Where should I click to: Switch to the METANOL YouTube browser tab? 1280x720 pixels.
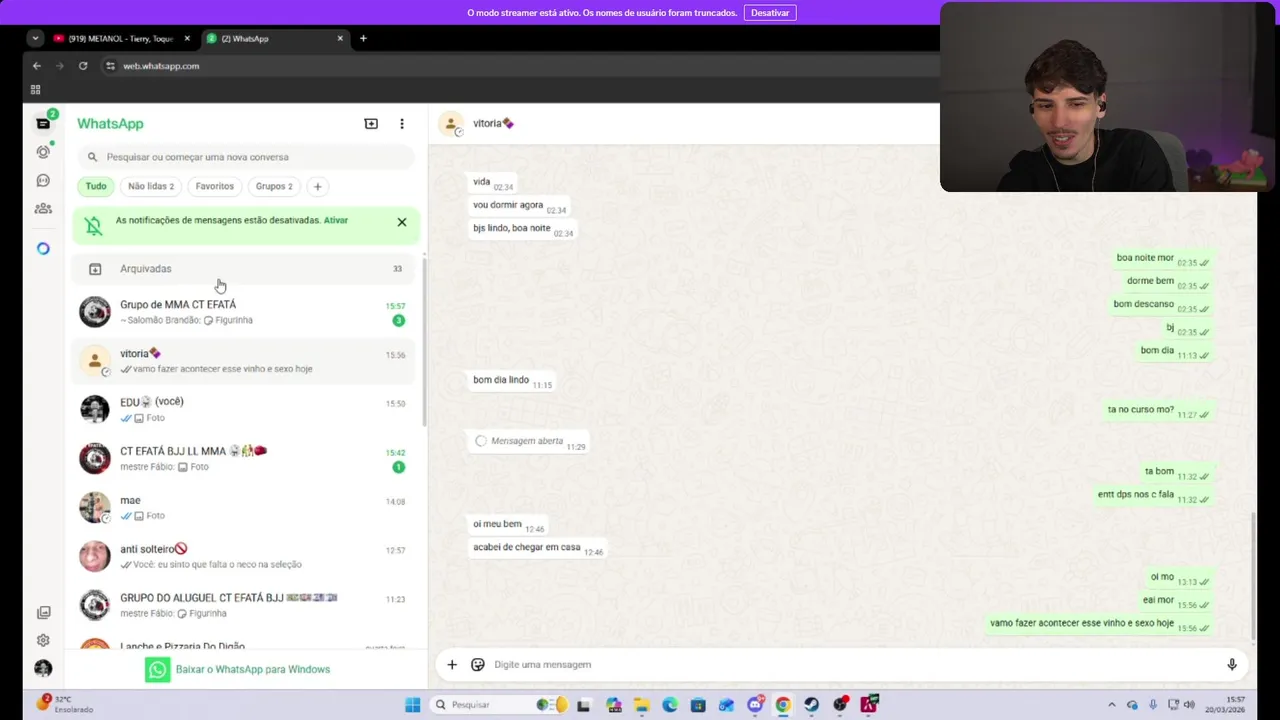click(x=120, y=38)
